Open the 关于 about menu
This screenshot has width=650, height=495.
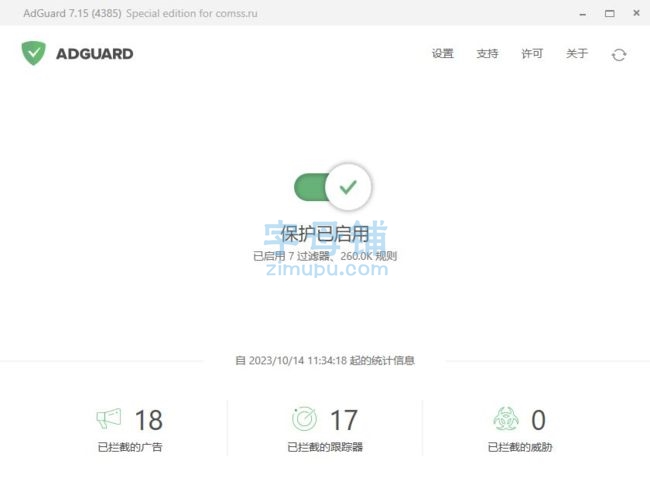click(x=577, y=53)
